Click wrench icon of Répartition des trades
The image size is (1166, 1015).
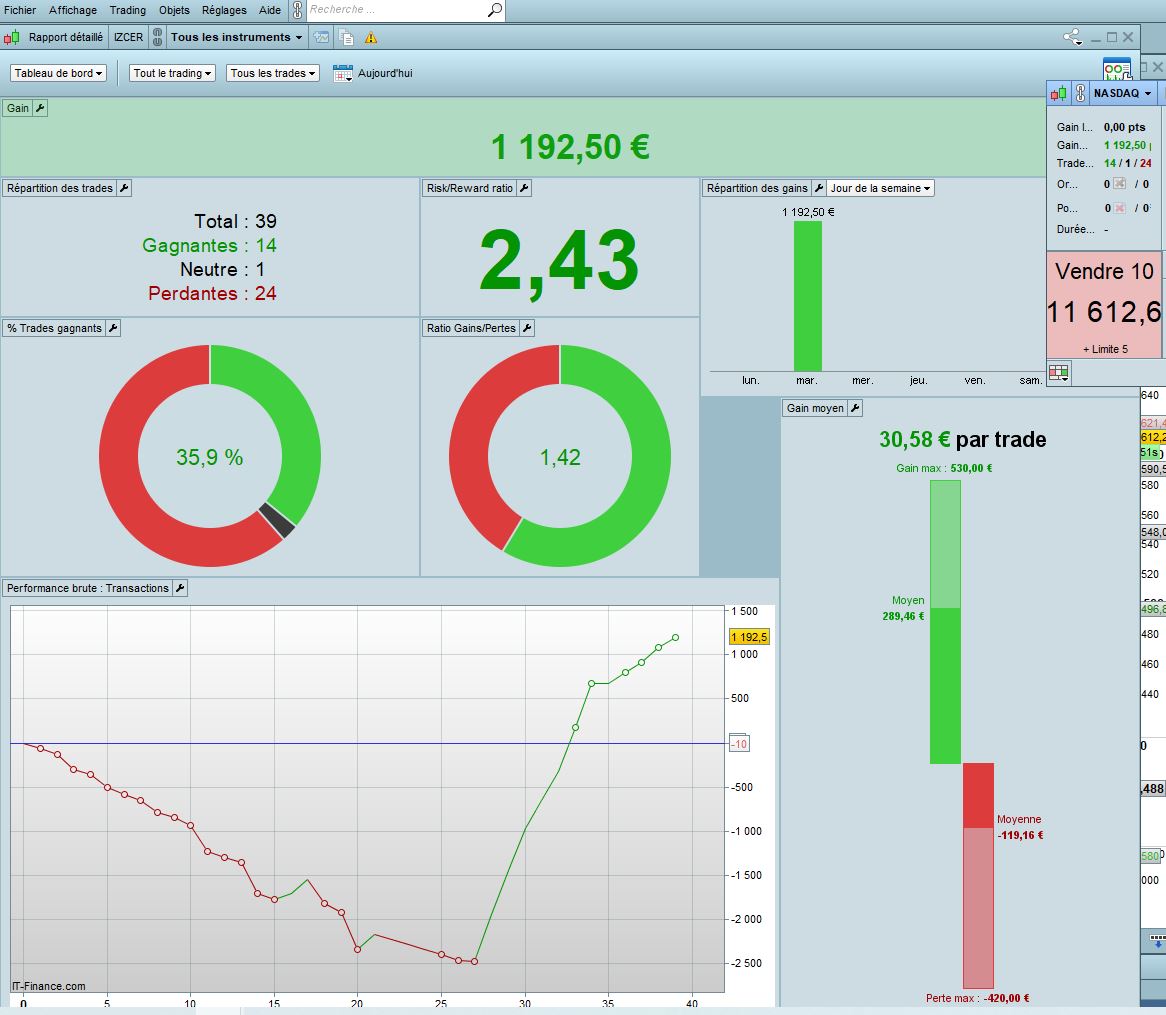(x=124, y=188)
